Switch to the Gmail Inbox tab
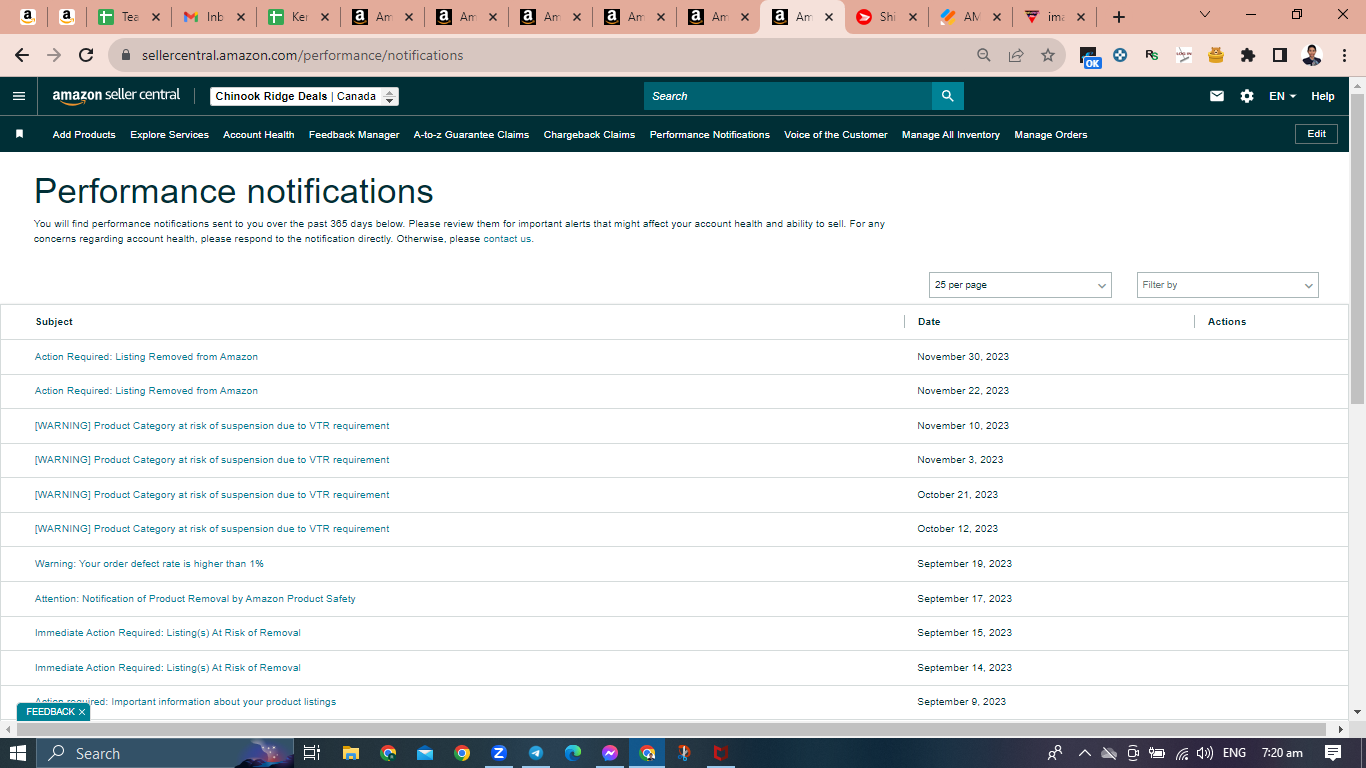1366x768 pixels. click(x=213, y=17)
